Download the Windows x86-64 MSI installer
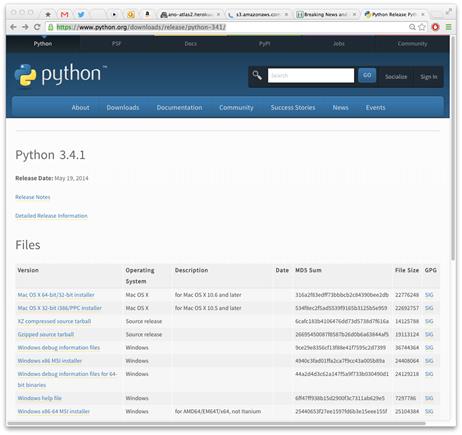 (x=54, y=411)
